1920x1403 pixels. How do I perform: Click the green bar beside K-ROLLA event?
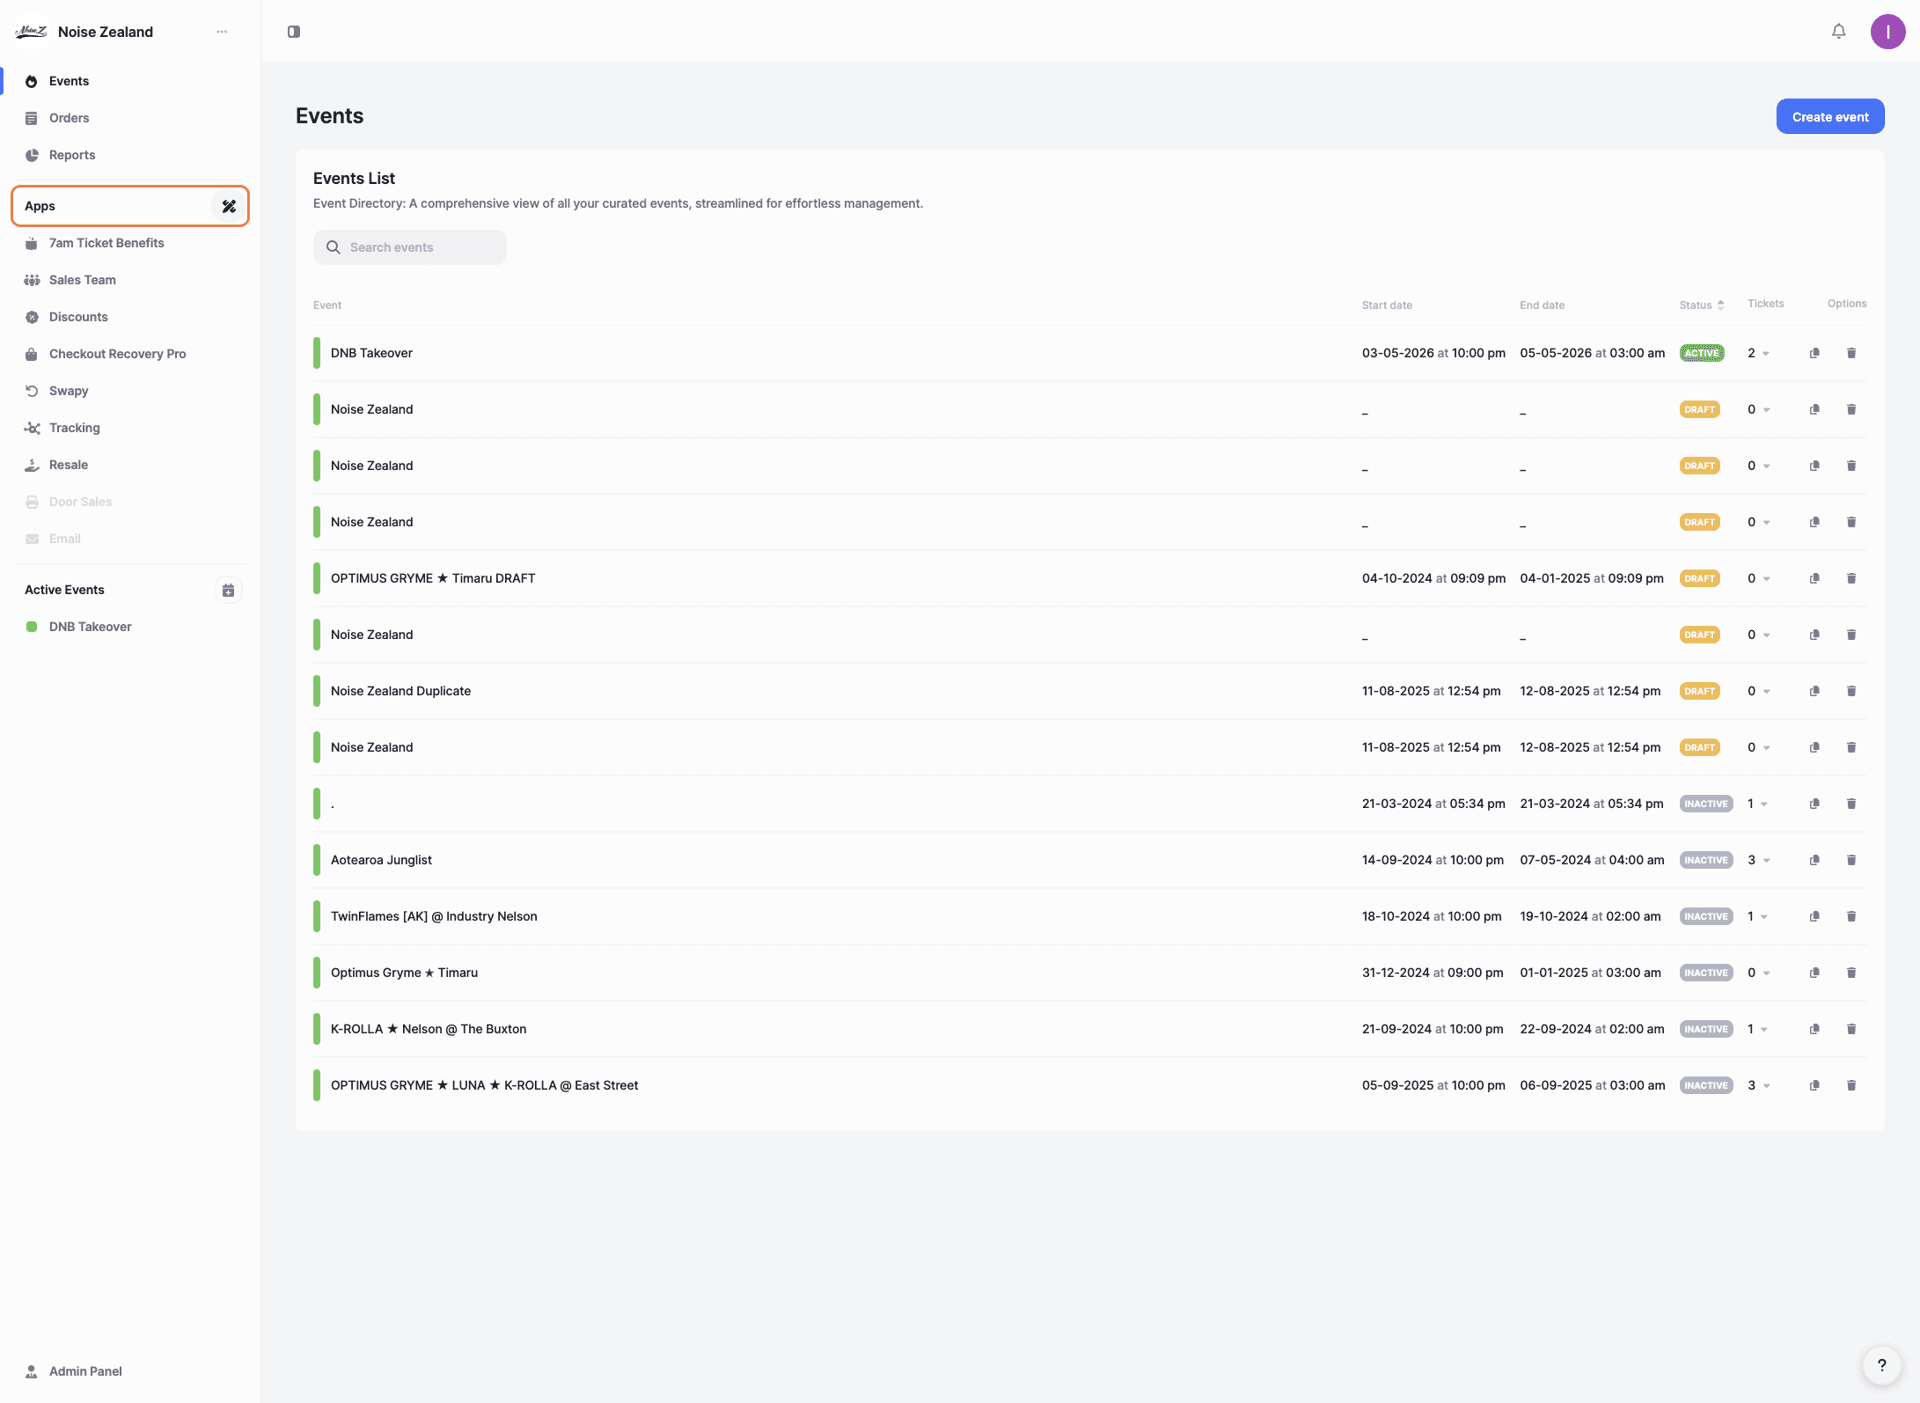317,1029
